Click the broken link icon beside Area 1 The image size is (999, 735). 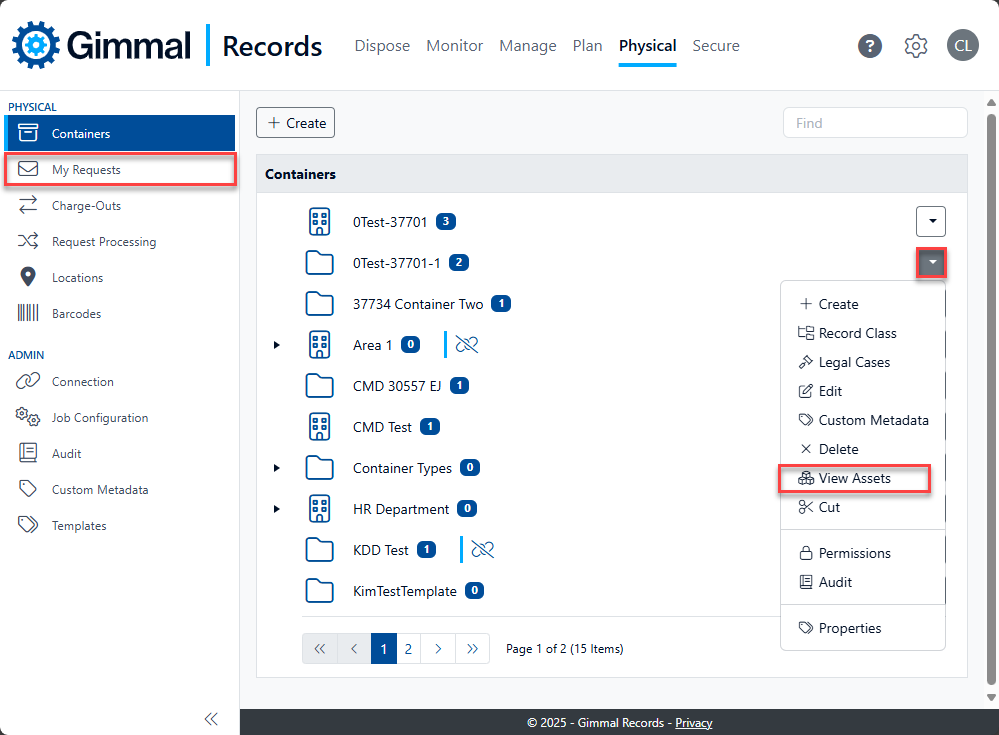coord(466,345)
